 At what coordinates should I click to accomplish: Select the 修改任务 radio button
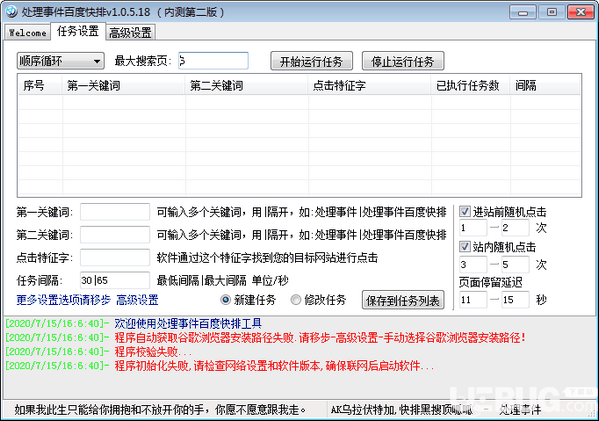tap(296, 300)
